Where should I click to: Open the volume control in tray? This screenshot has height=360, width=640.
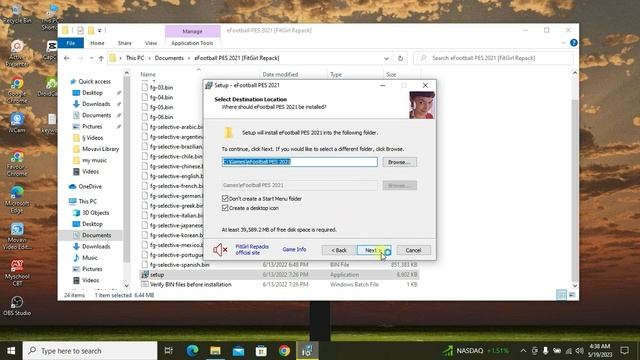click(580, 351)
